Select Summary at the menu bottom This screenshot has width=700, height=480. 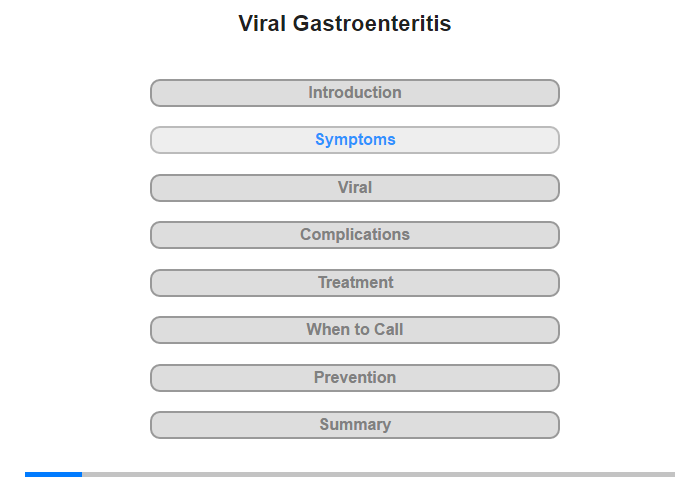pos(354,425)
